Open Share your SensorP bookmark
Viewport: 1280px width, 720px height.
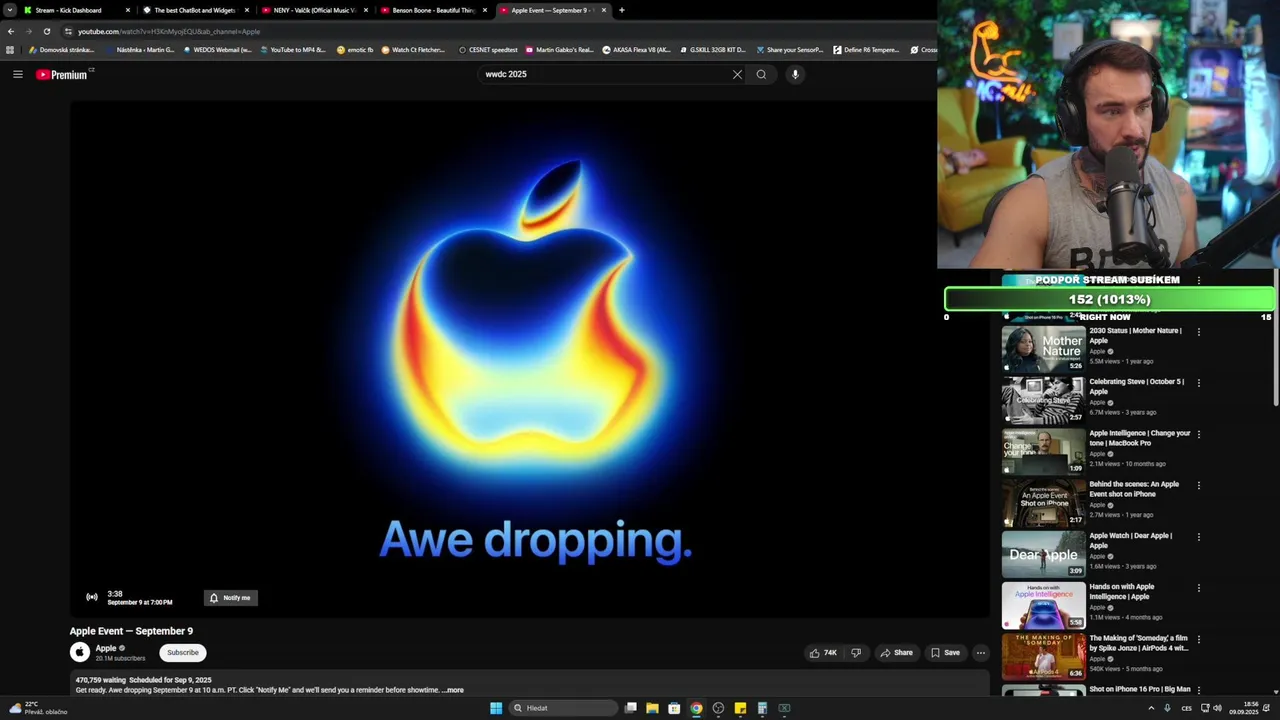coord(790,50)
